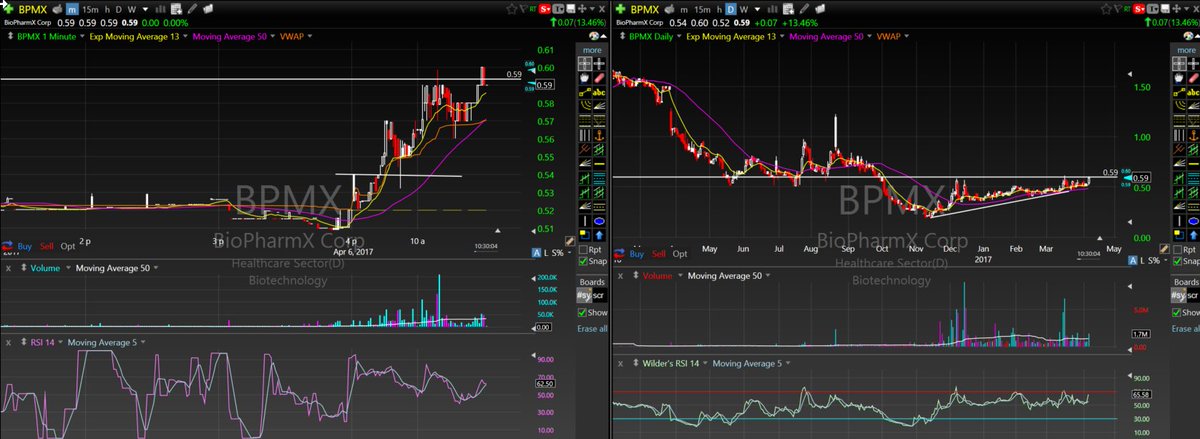Click BPMX symbol field on left chart
The height and width of the screenshot is (439, 1200).
(x=33, y=9)
